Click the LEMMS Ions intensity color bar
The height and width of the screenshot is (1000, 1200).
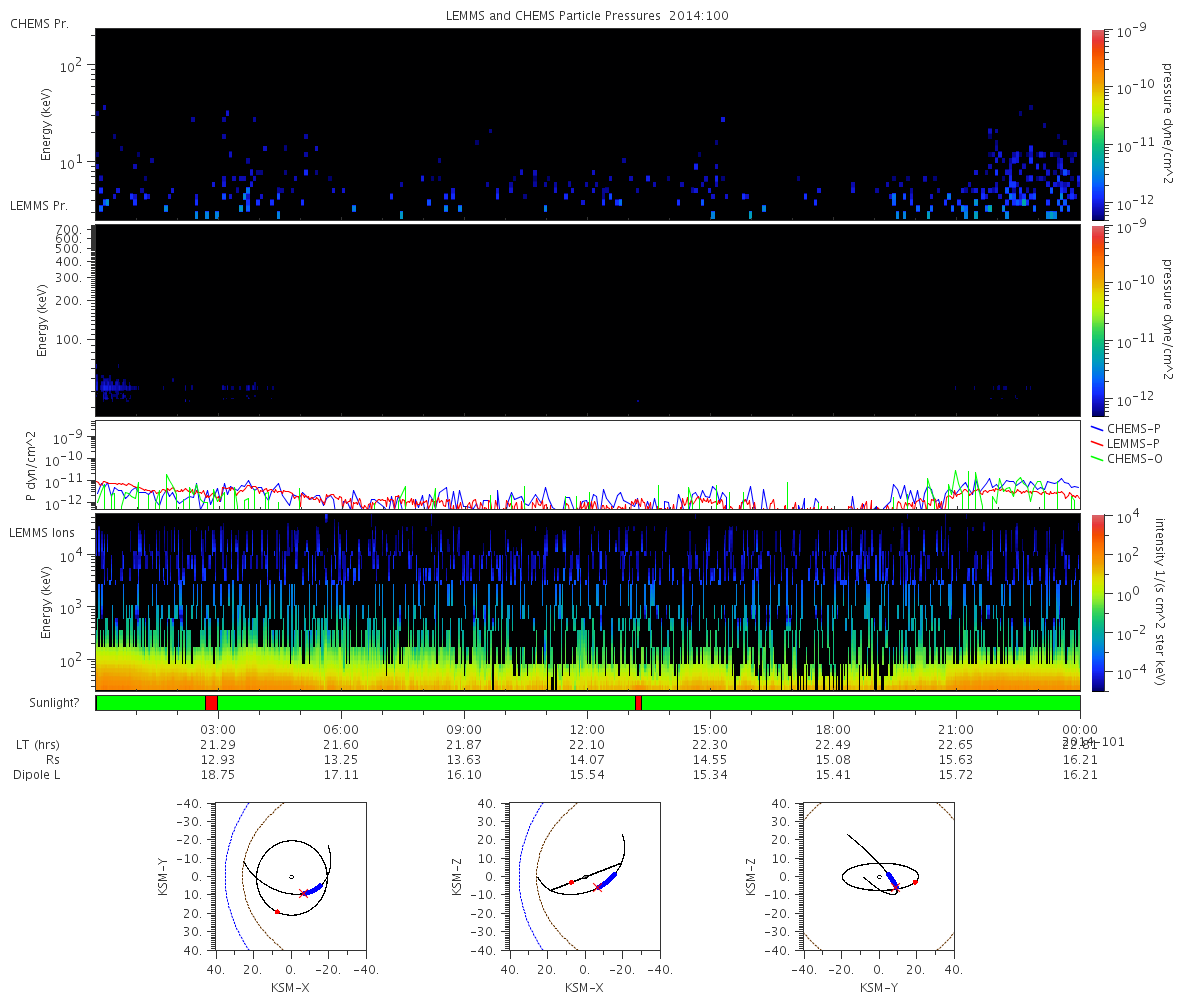pyautogui.click(x=1097, y=602)
